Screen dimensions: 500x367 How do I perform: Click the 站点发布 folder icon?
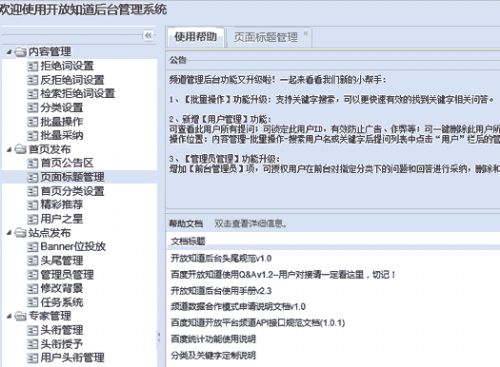(21, 233)
